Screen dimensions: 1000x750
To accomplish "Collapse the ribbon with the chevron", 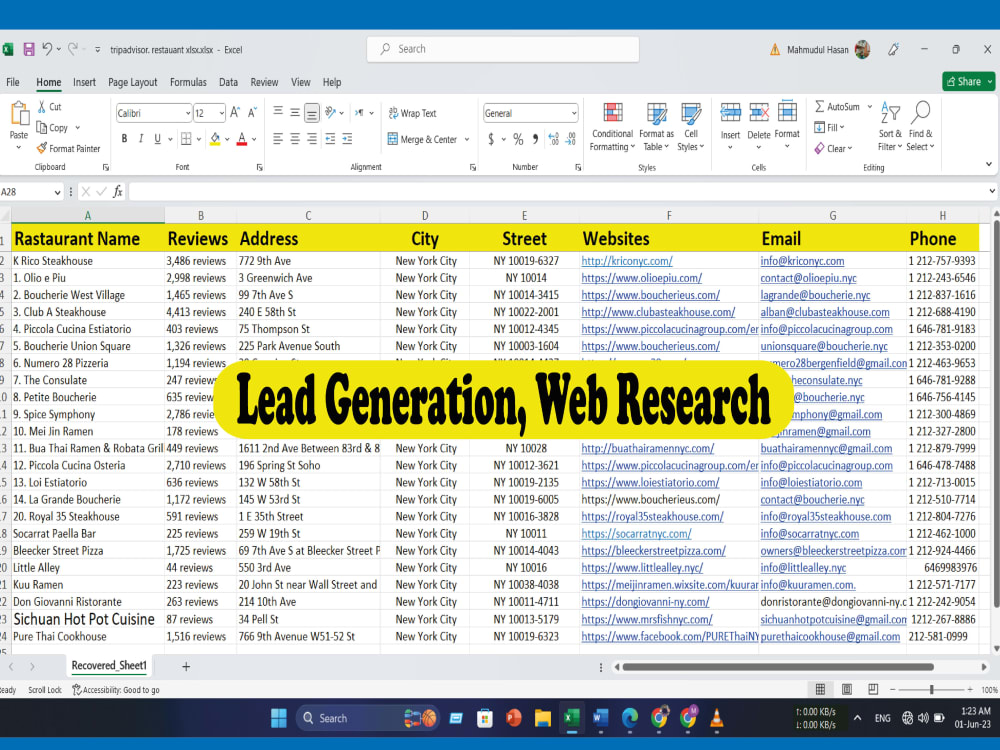I will point(989,165).
